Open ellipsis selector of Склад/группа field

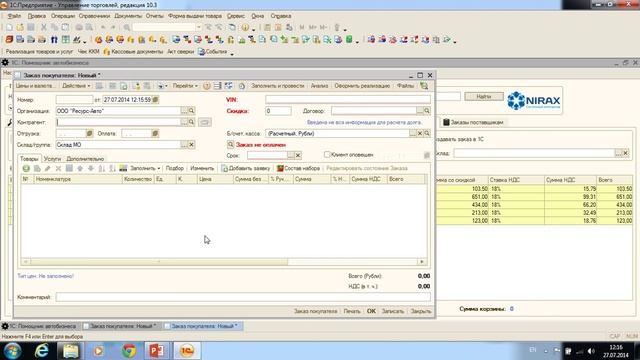point(184,145)
